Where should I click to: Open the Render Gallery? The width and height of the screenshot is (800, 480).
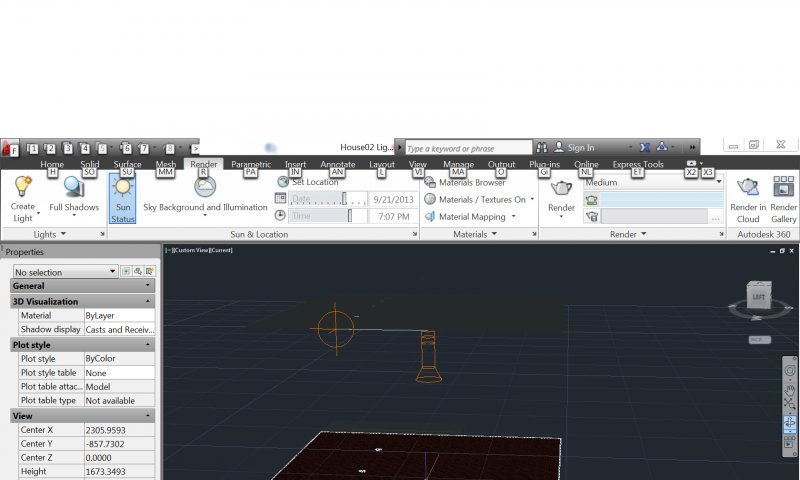point(783,199)
